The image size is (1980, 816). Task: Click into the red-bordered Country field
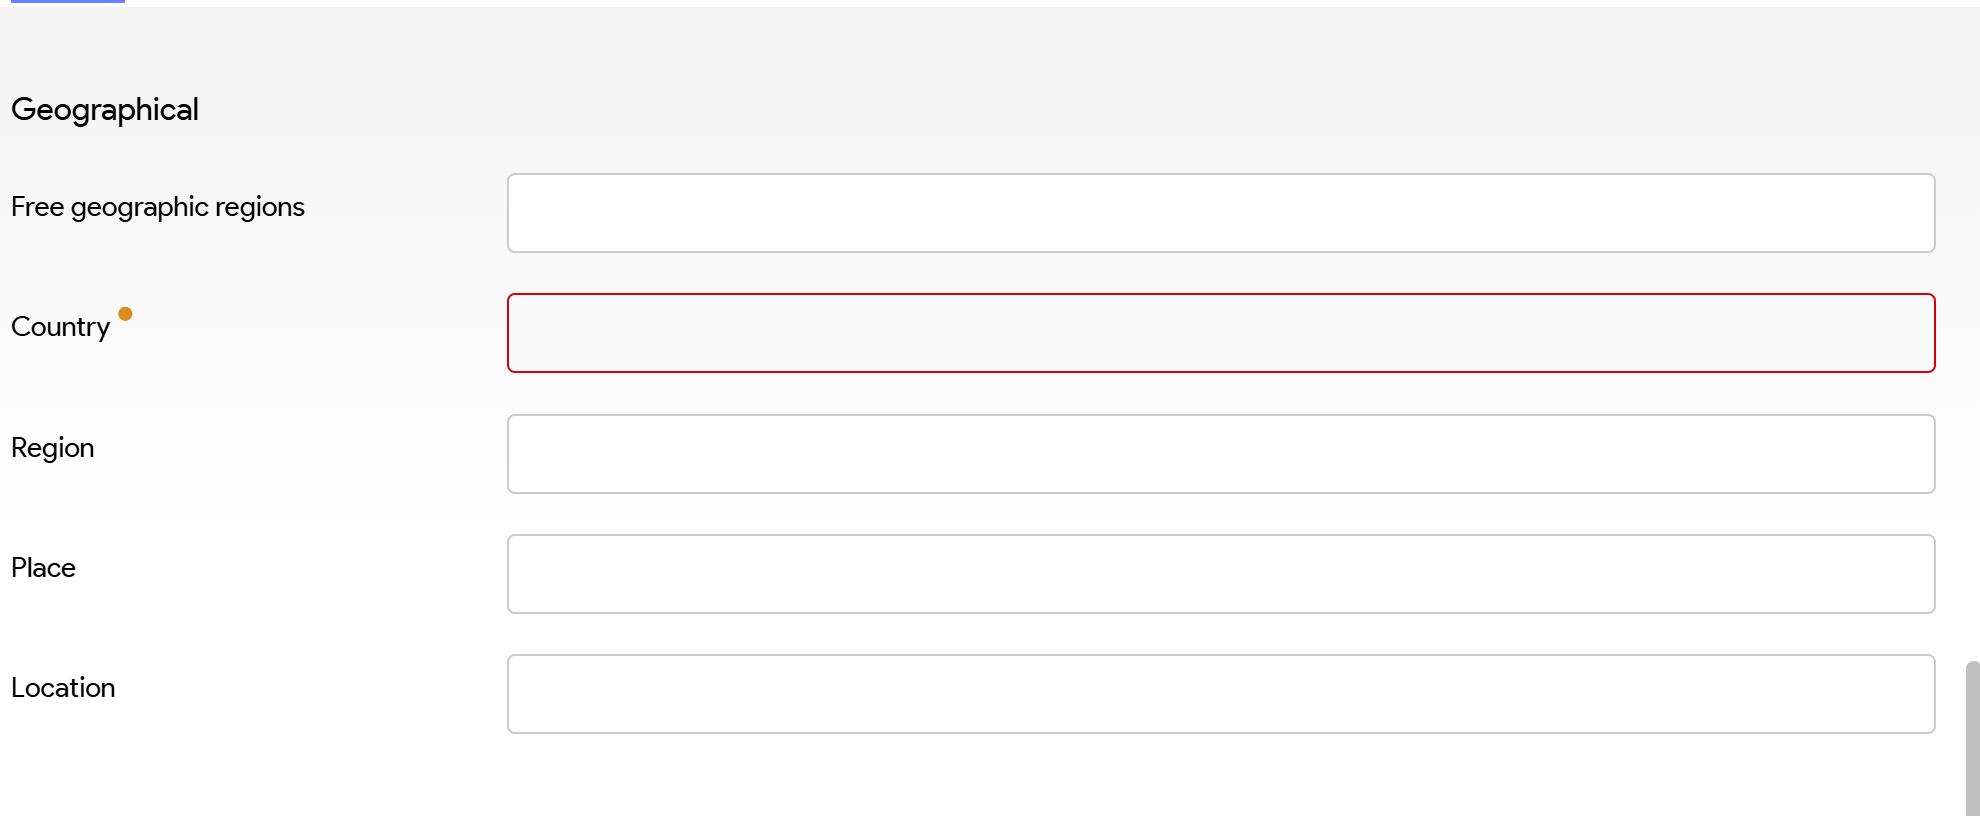tap(1220, 333)
